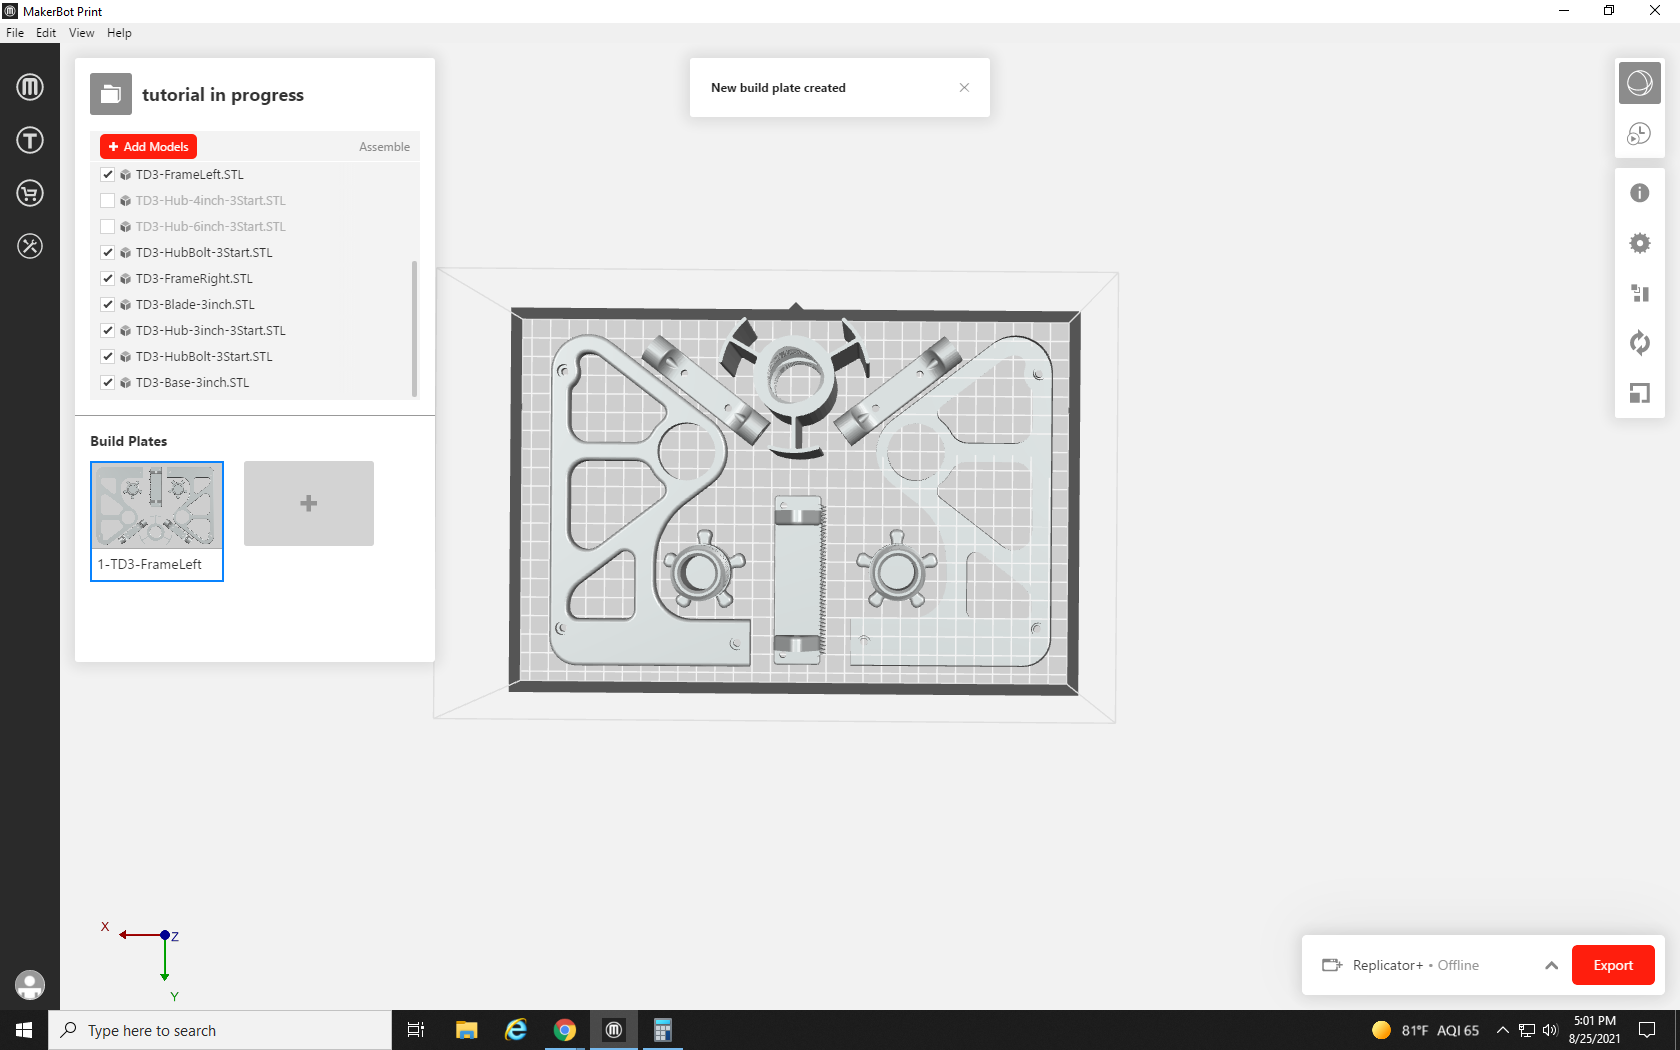Screen dimensions: 1680x1050
Task: Open the user account profile icon
Action: pyautogui.click(x=30, y=985)
